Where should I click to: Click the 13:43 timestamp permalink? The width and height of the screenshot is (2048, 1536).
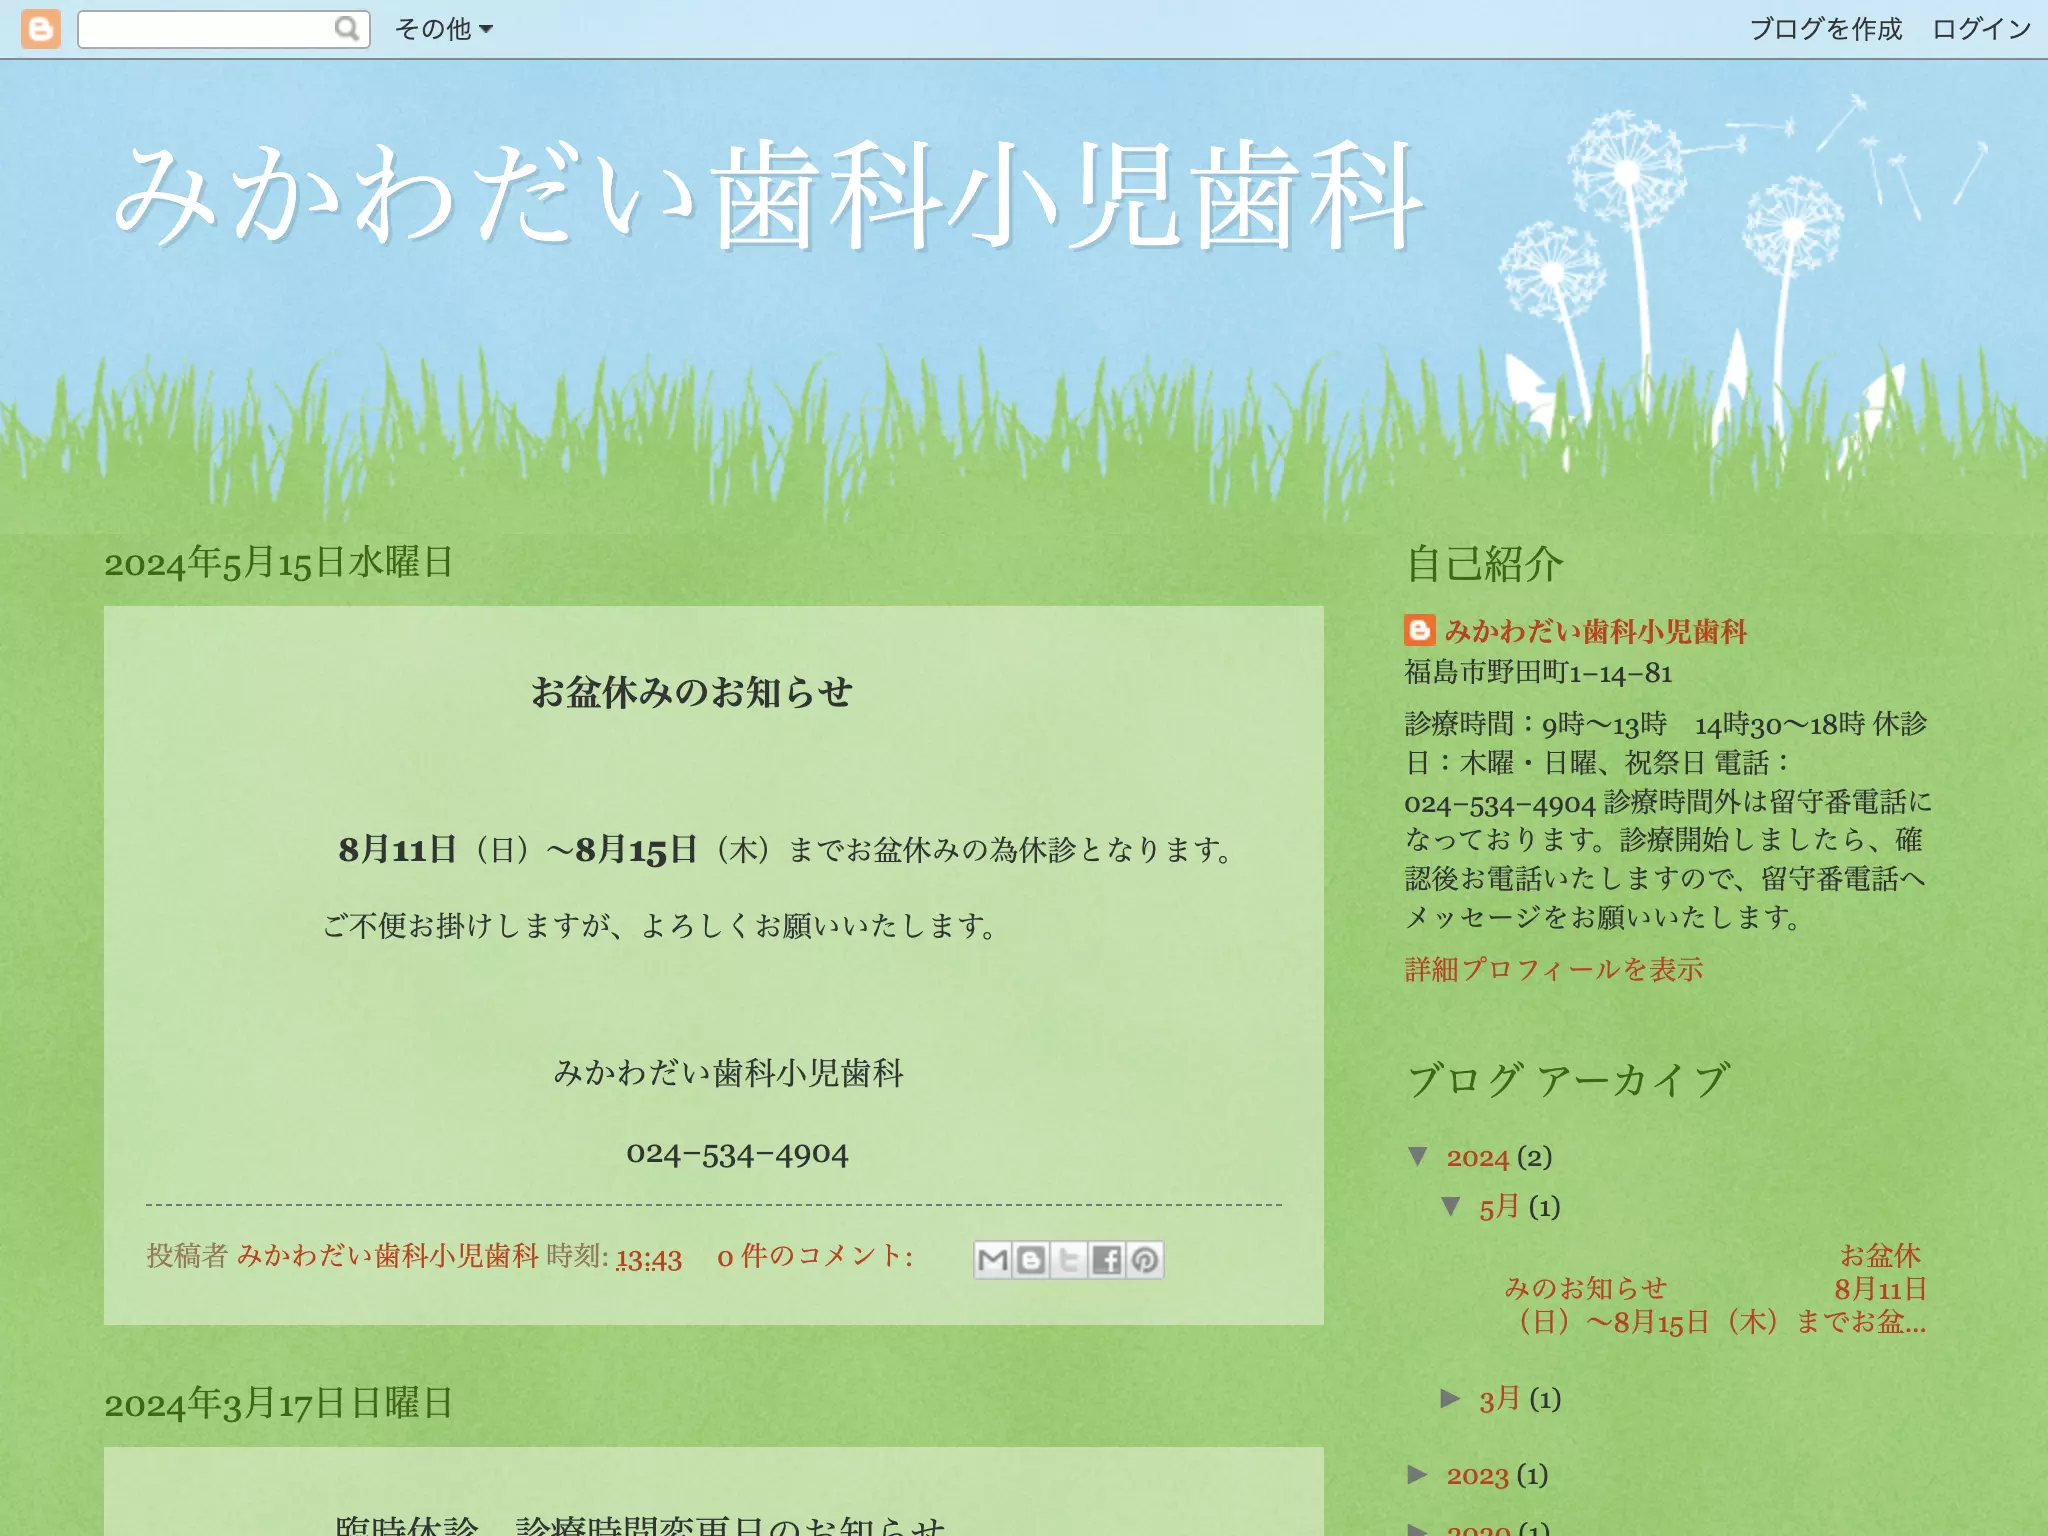(x=649, y=1259)
